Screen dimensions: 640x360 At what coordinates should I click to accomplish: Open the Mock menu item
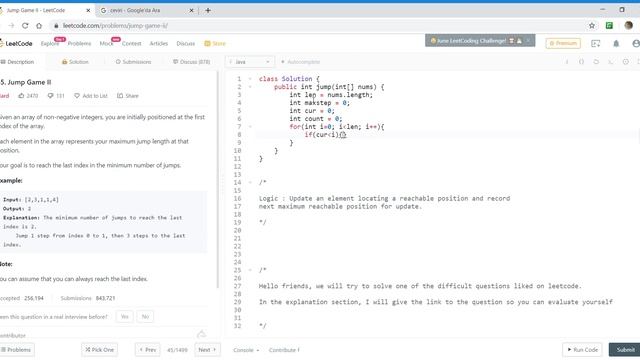click(106, 43)
